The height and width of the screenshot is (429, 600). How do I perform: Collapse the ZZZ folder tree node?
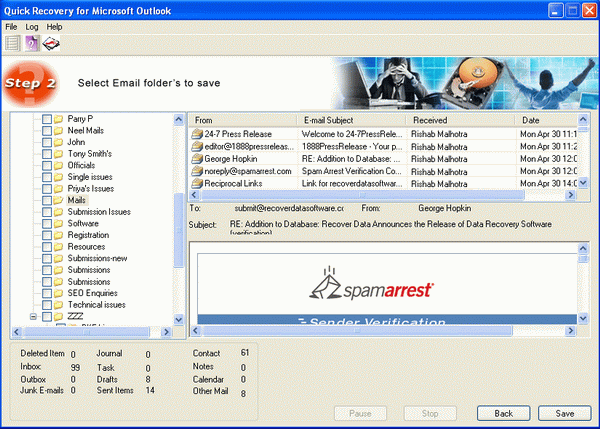33,316
